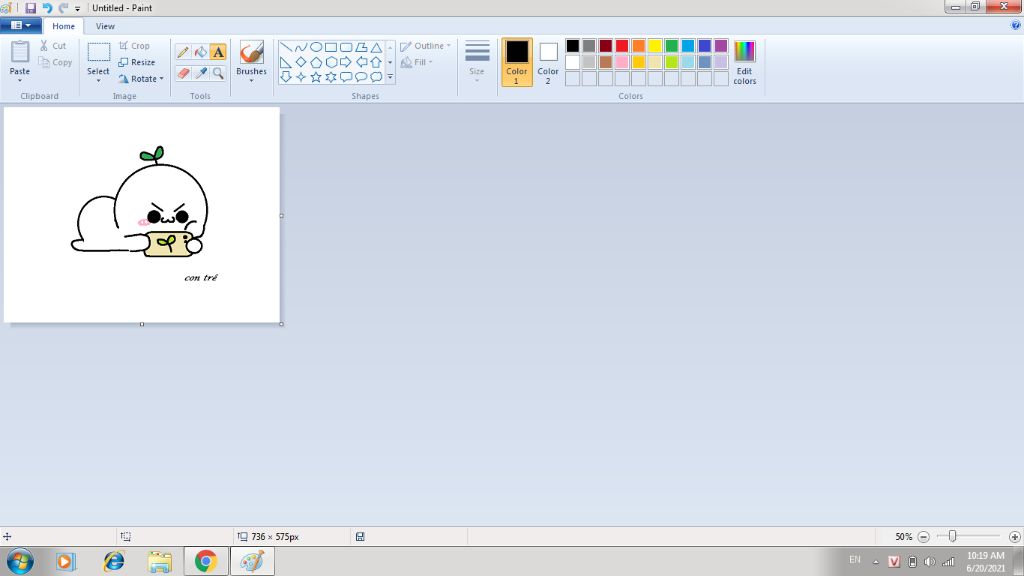Pick the yellow color swatch
1024x576 pixels.
tap(655, 46)
